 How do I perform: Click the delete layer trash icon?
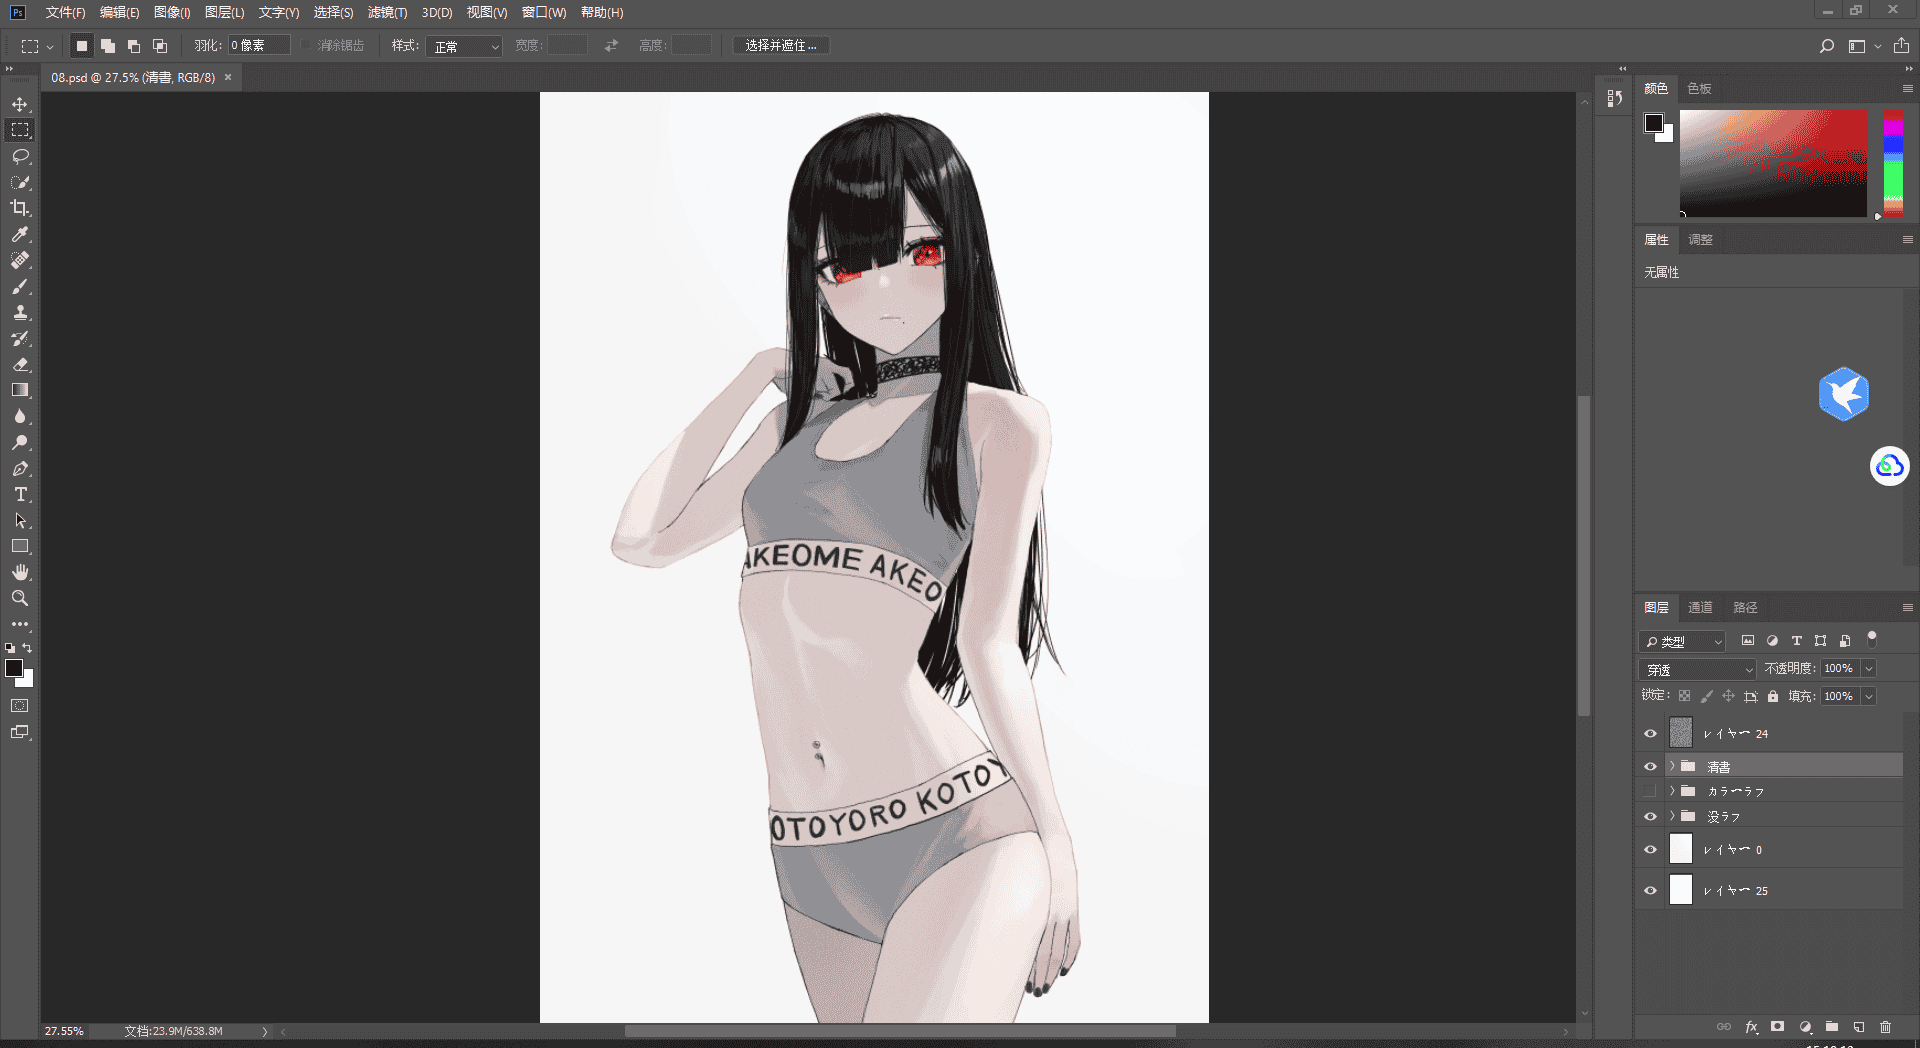(x=1885, y=1027)
